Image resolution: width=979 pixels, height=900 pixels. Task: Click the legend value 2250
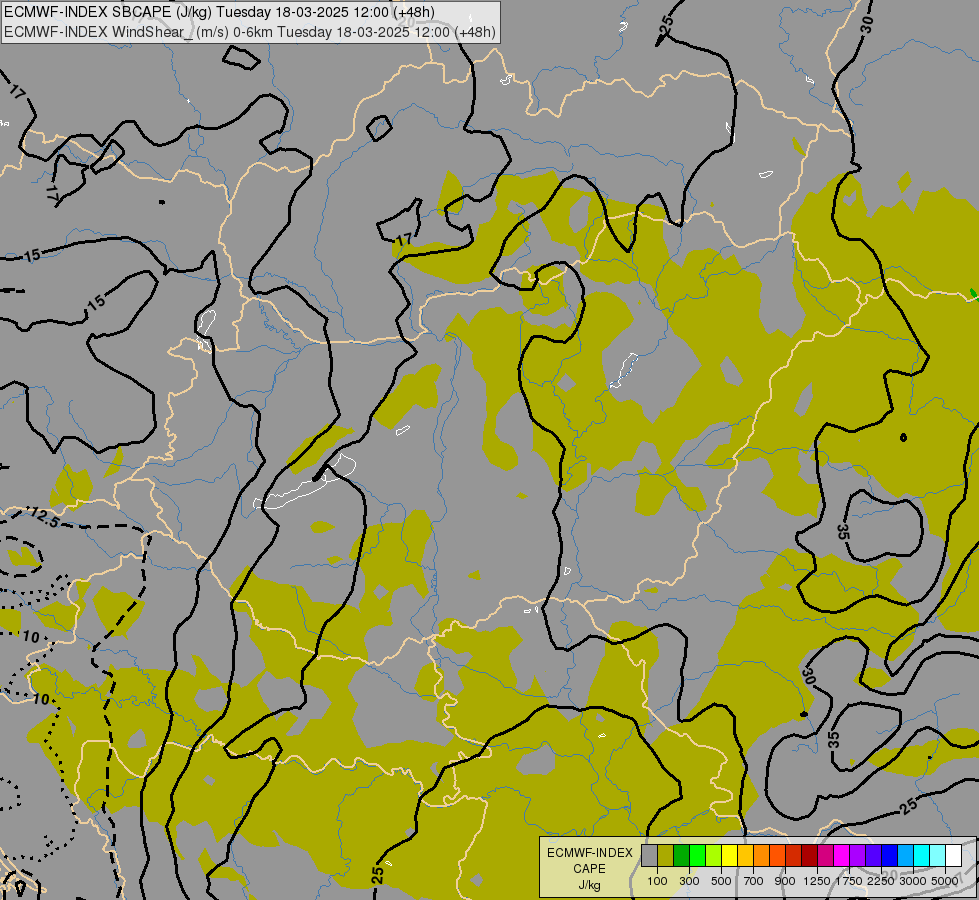pyautogui.click(x=881, y=881)
